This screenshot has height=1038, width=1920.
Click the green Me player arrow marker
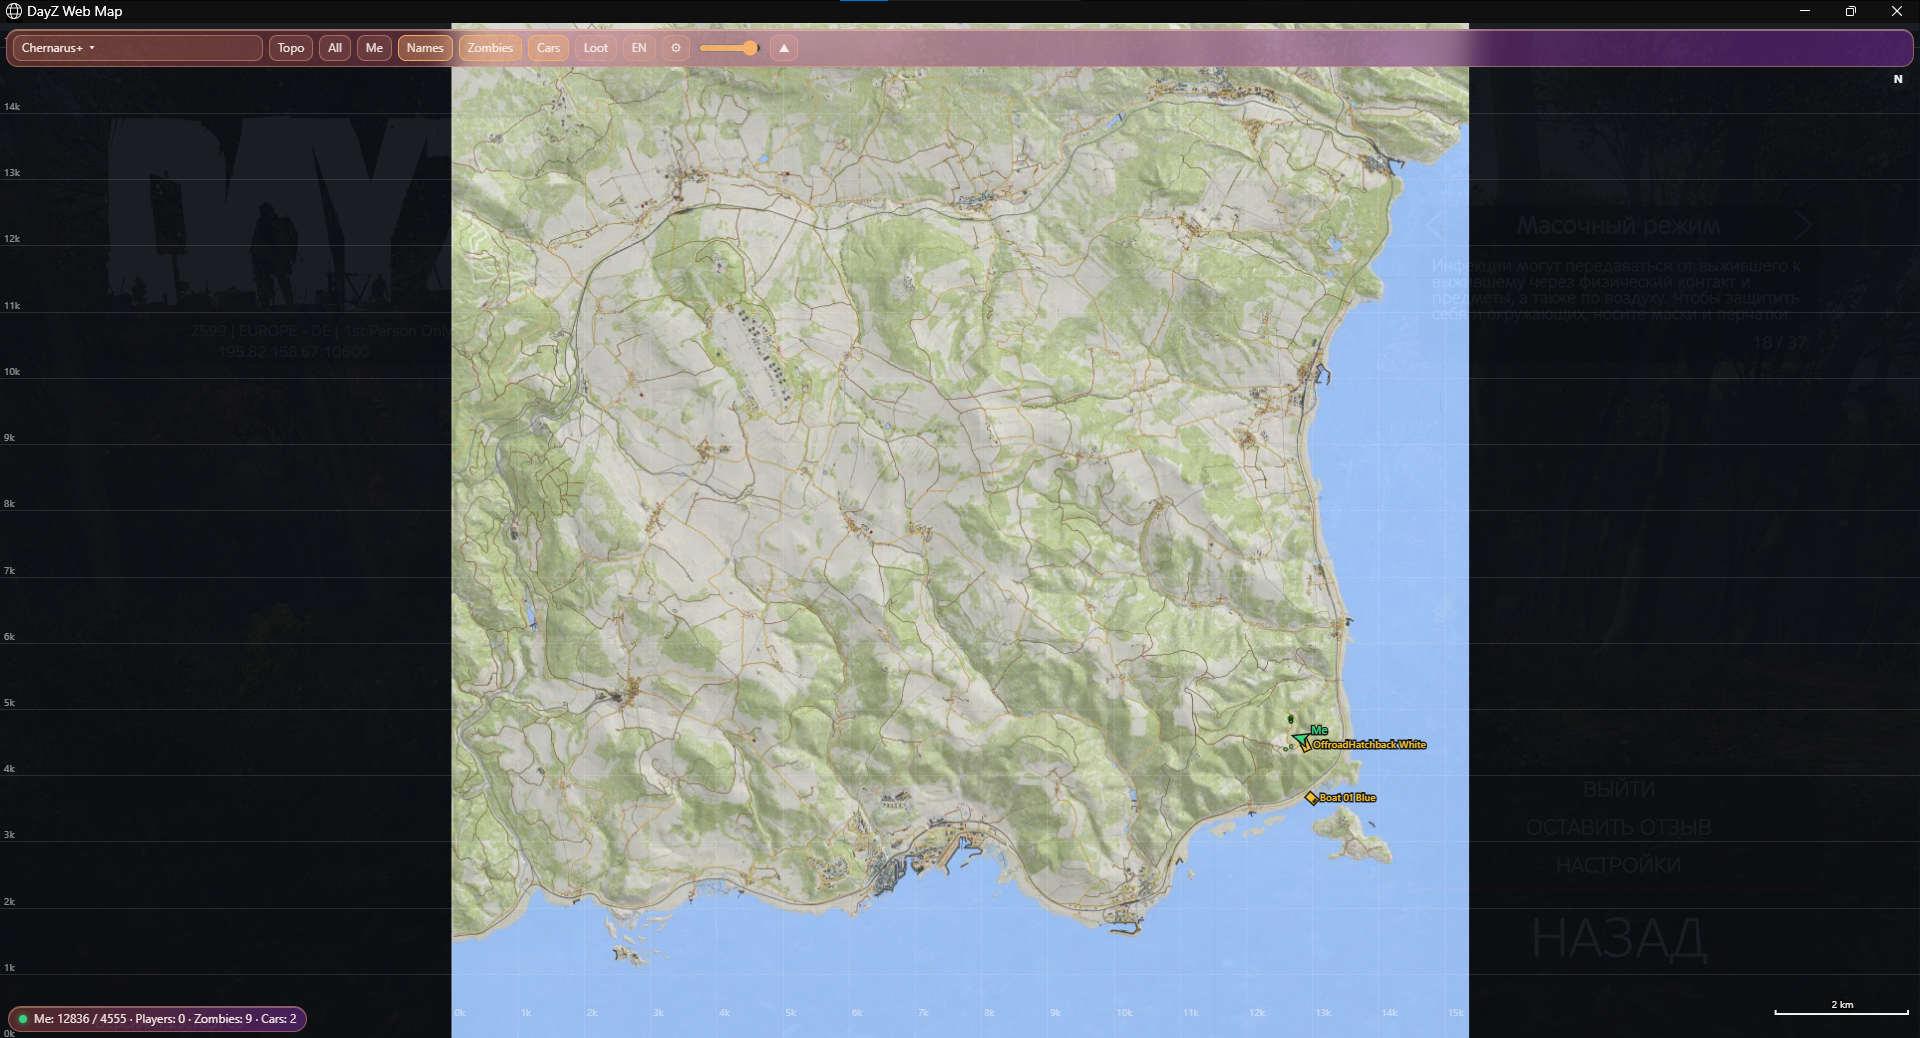coord(1301,739)
